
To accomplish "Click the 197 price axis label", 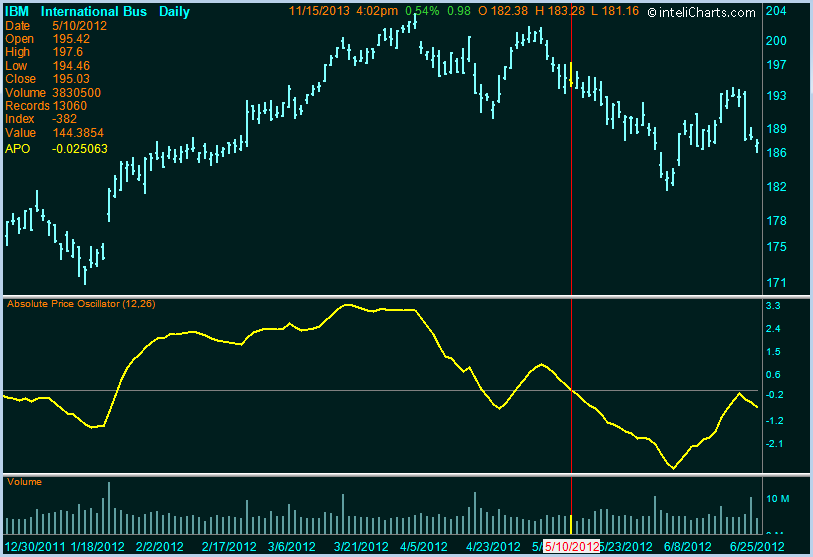I will 776,65.
